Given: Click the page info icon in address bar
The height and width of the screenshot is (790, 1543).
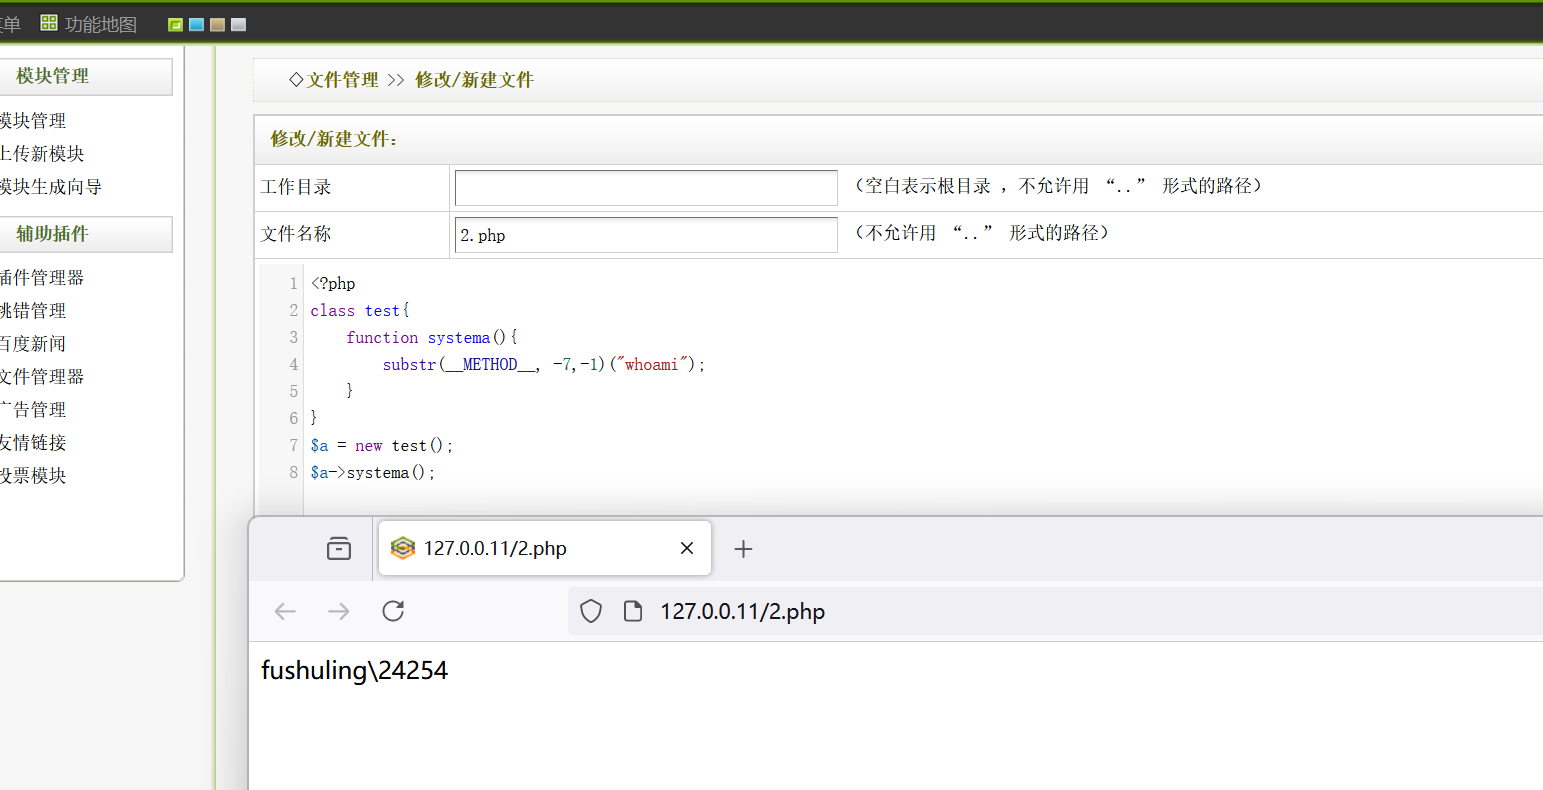Looking at the screenshot, I should tap(632, 611).
